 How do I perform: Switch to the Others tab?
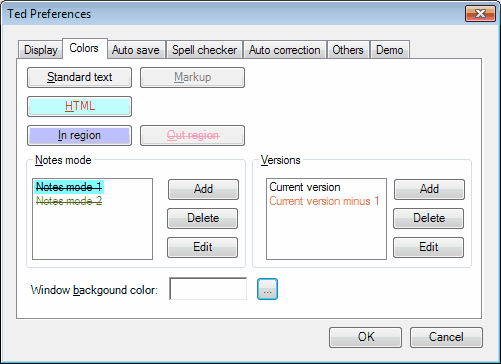348,50
